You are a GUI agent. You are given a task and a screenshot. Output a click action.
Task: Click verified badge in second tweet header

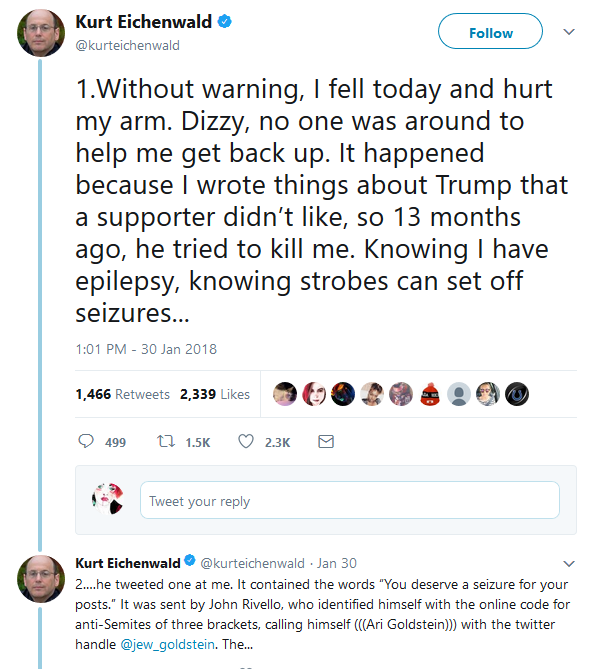[190, 560]
